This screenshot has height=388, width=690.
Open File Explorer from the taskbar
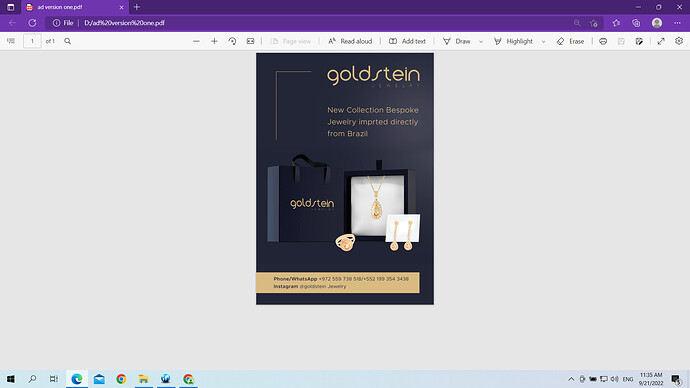pyautogui.click(x=143, y=379)
